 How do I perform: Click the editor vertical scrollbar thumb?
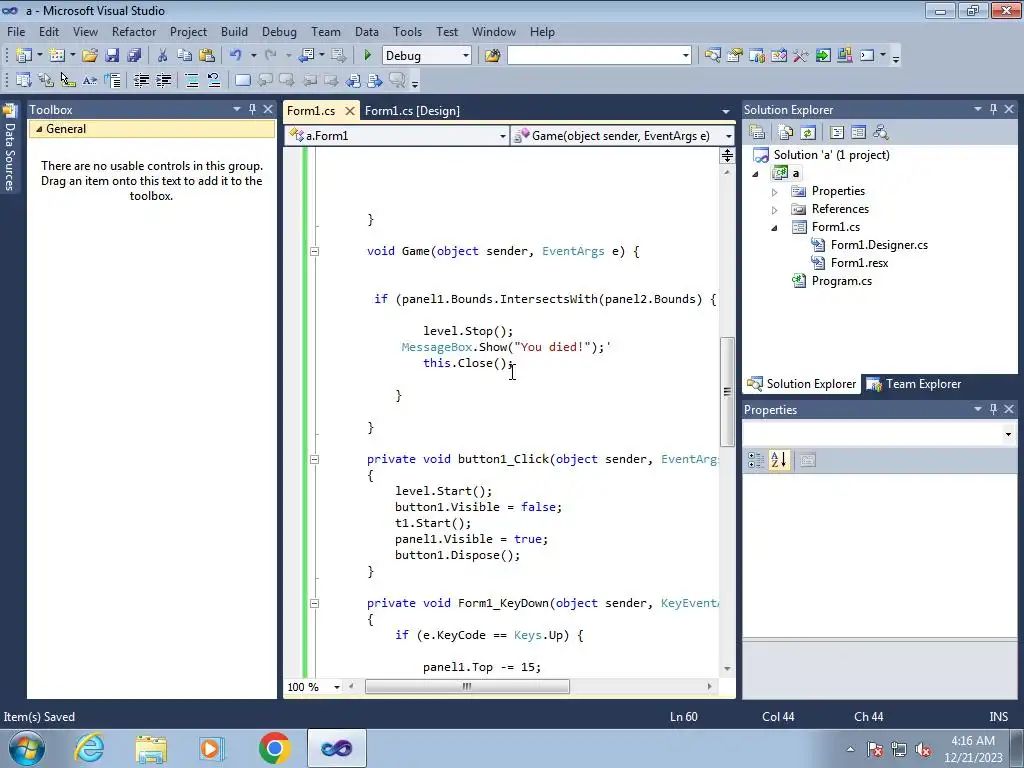click(x=727, y=392)
